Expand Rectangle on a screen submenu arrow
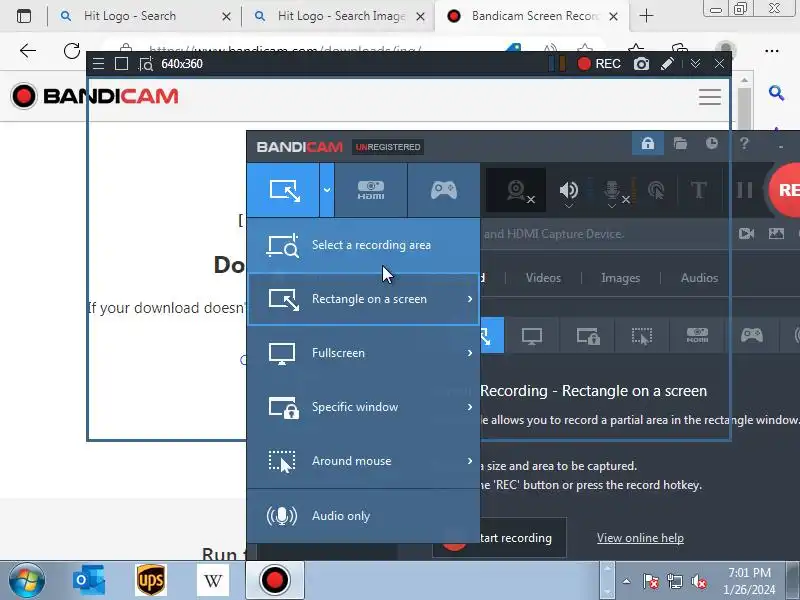Viewport: 800px width, 600px height. point(470,299)
